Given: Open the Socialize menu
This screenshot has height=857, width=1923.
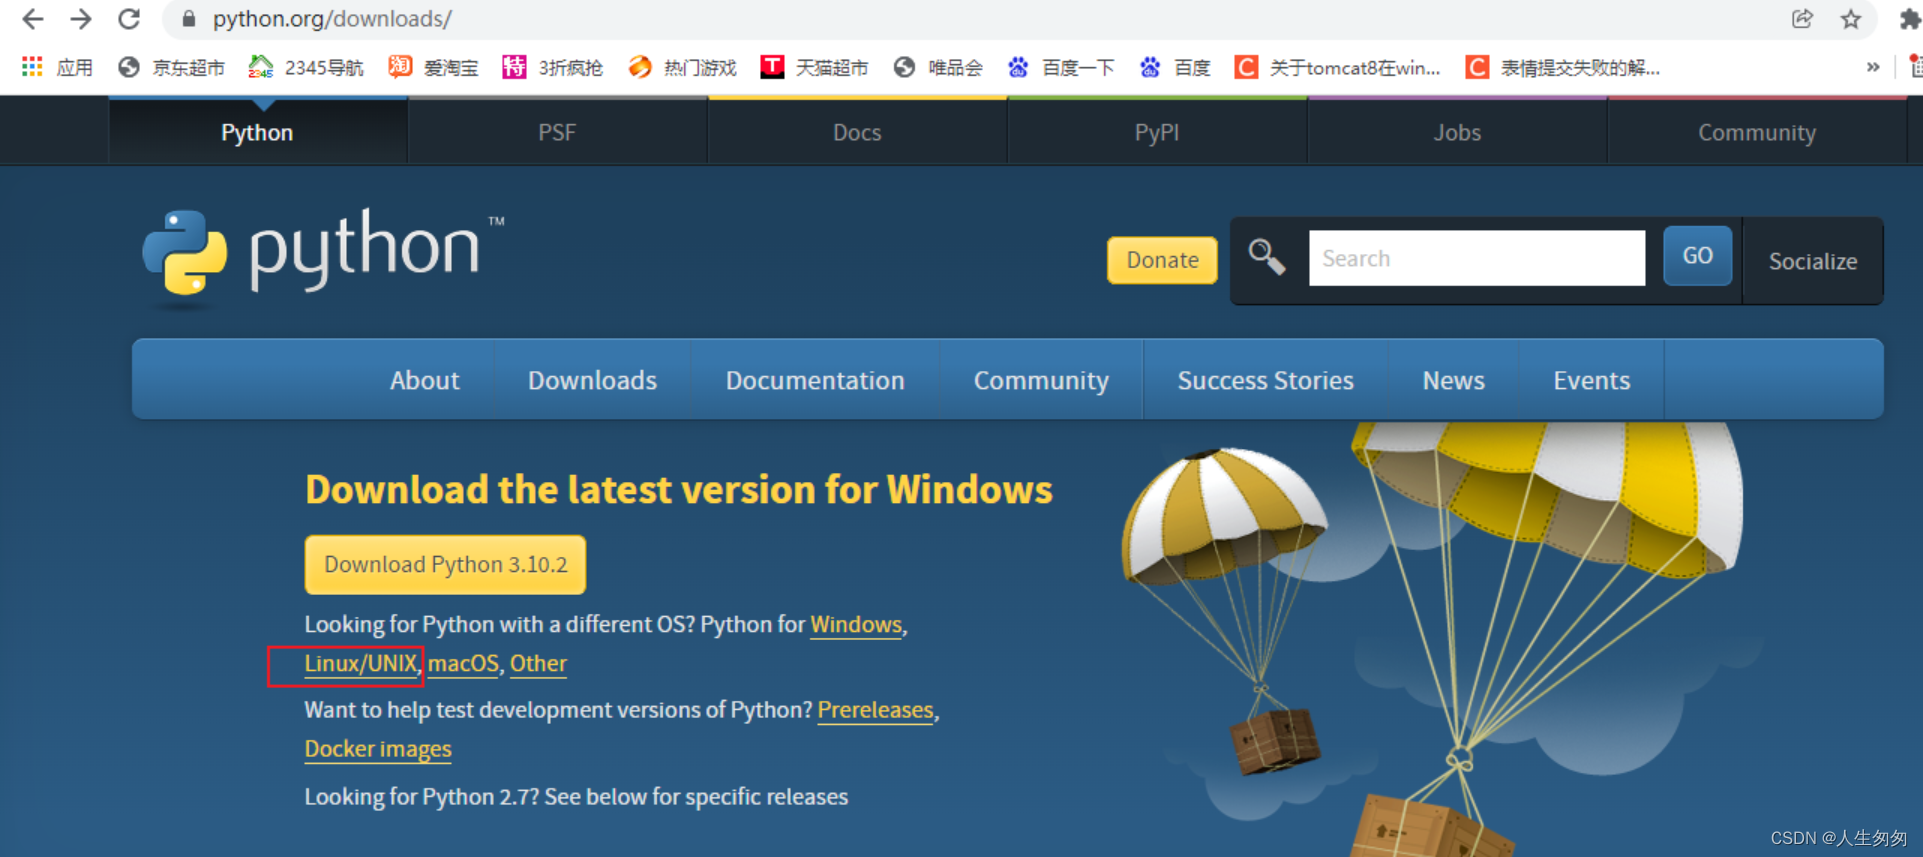Looking at the screenshot, I should [x=1813, y=261].
